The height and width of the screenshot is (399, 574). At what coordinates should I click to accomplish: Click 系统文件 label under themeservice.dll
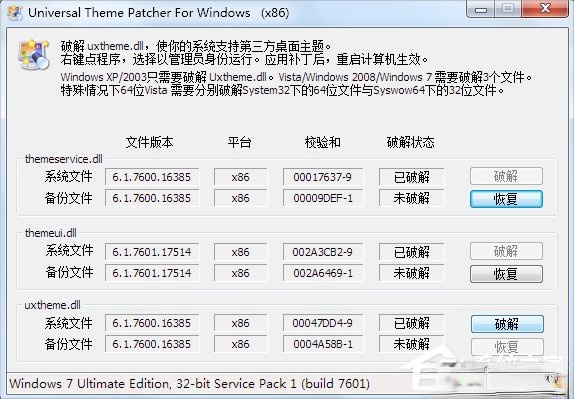(68, 176)
